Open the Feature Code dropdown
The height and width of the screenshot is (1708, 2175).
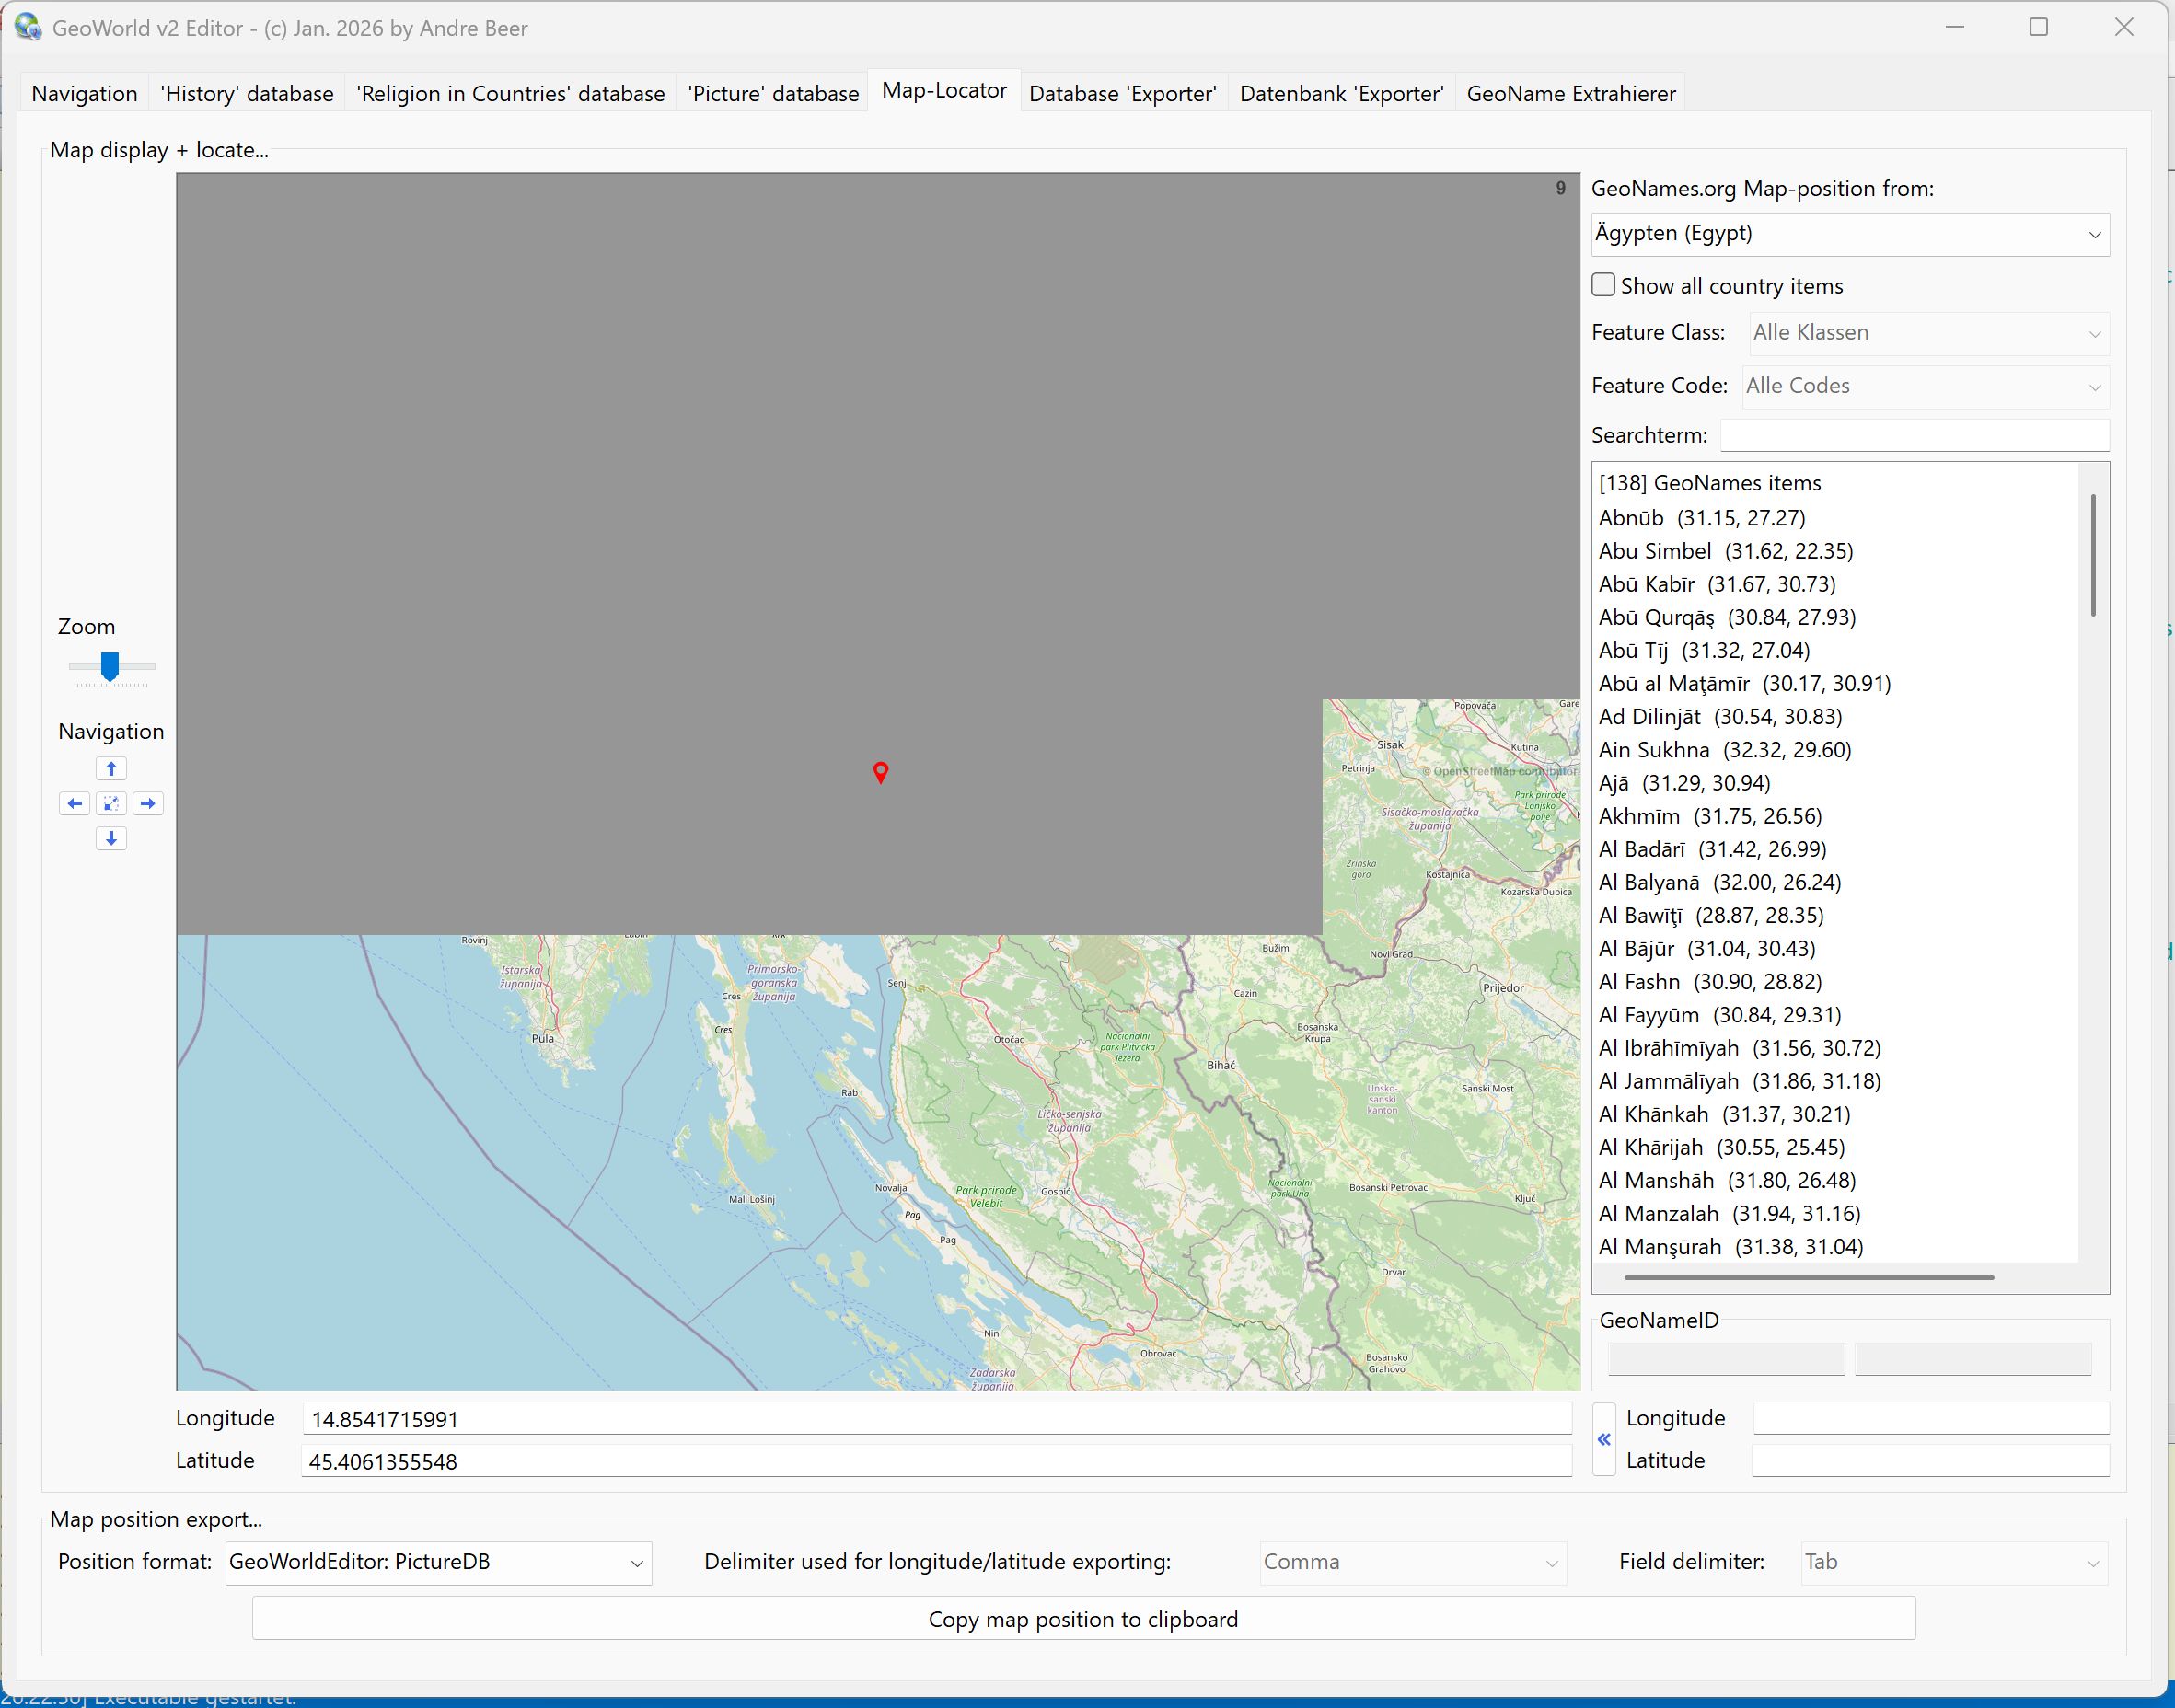click(1925, 387)
